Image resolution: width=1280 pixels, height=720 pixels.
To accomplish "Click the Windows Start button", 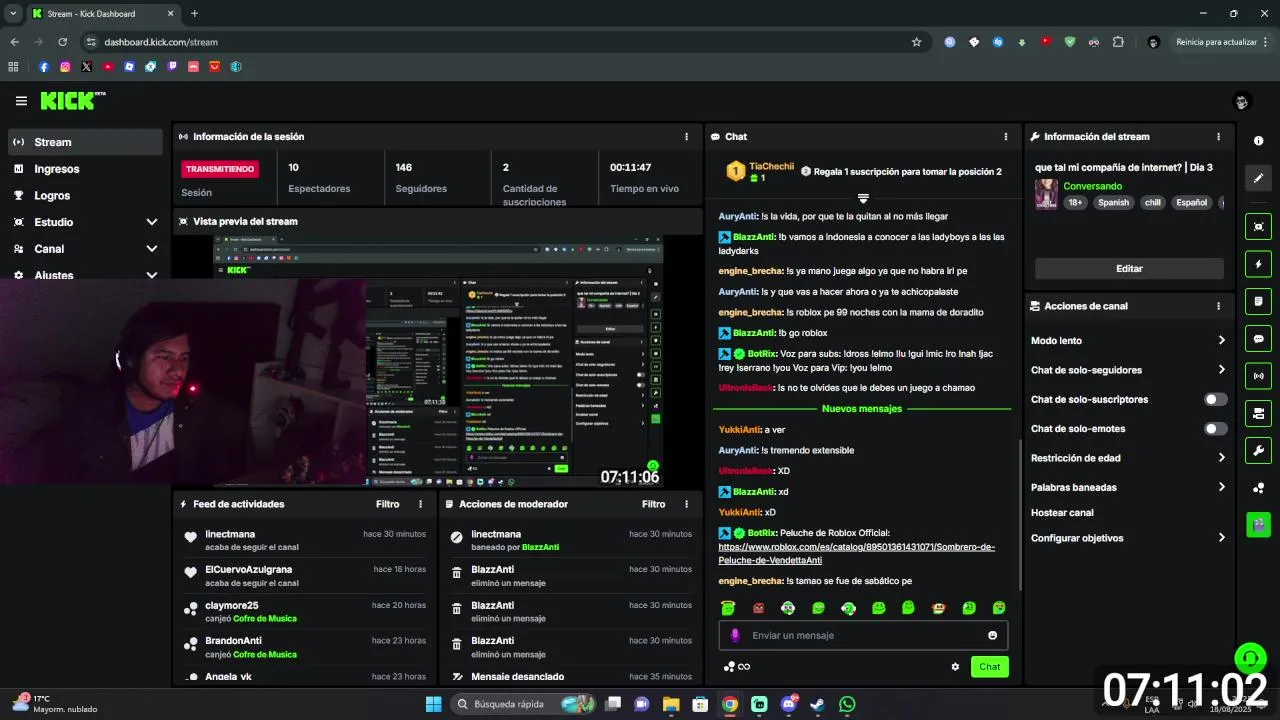I will 433,704.
